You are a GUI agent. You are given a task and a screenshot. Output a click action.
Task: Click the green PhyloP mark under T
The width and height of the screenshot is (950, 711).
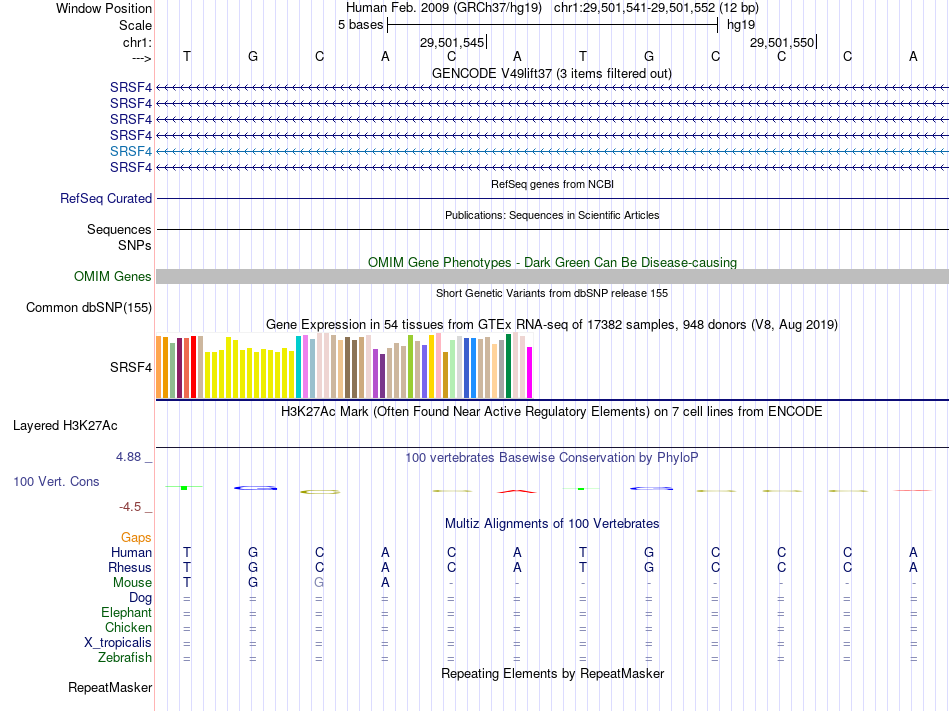pos(184,487)
